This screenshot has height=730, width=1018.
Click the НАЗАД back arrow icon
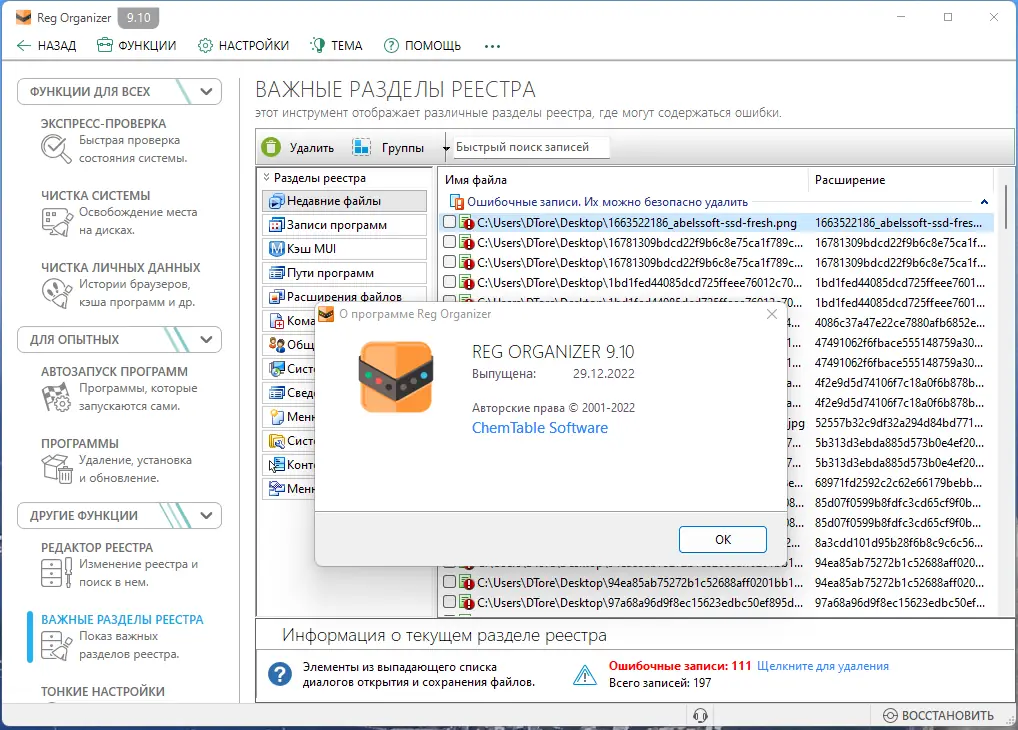coord(23,45)
